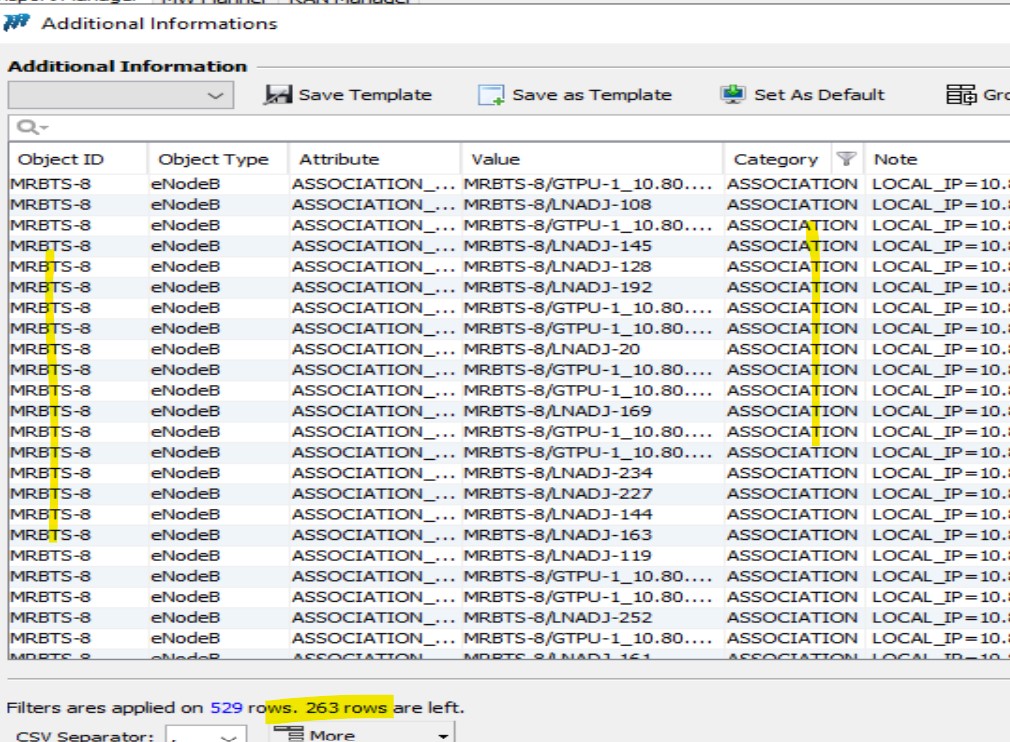Click the Set As Default monitor icon

click(x=733, y=95)
